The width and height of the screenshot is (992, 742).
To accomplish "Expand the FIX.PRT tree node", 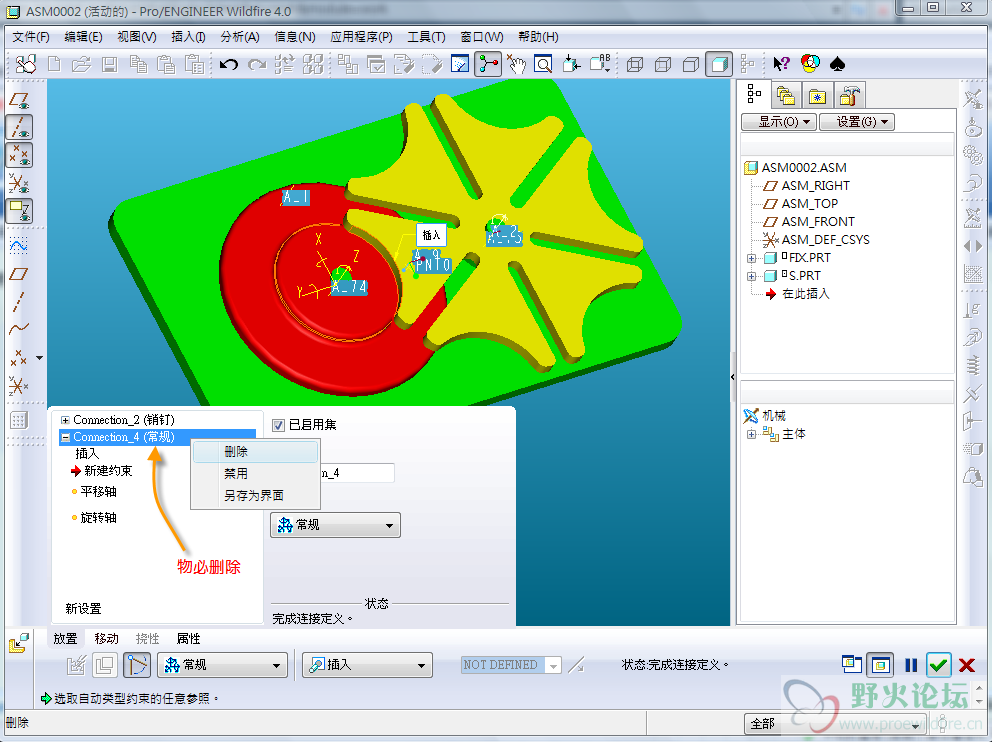I will (x=752, y=258).
